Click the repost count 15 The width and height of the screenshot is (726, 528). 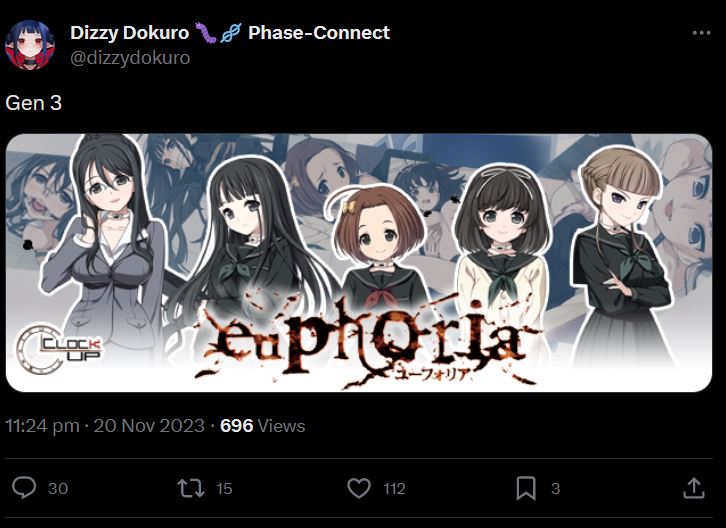click(224, 489)
